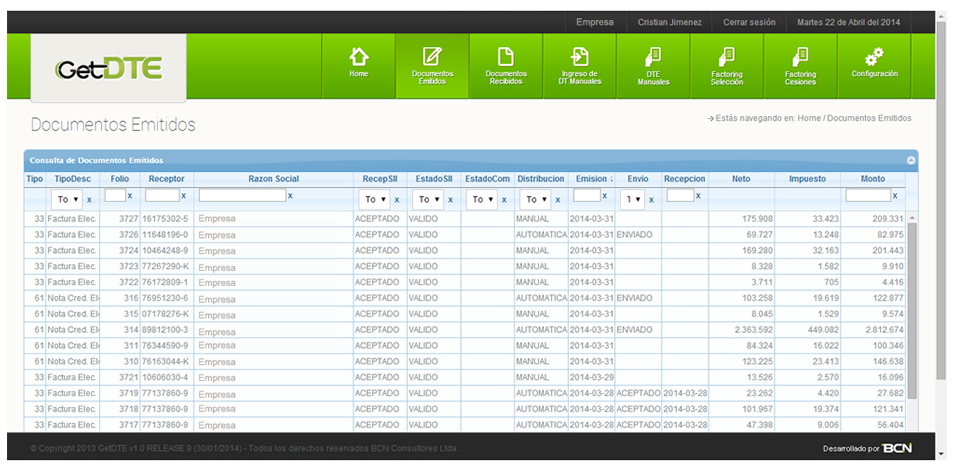Sort the table by Emision column header

coord(593,179)
